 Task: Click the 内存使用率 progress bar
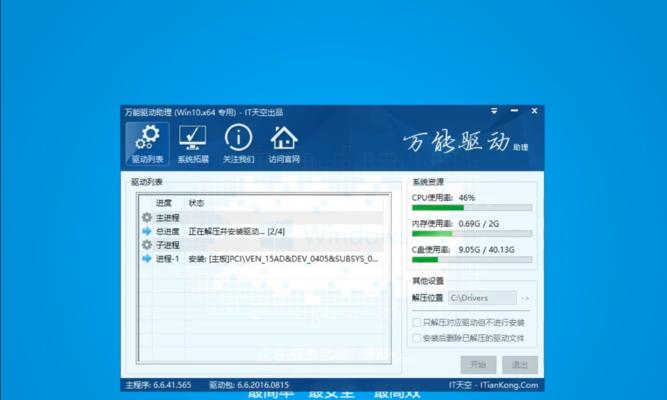(x=472, y=234)
